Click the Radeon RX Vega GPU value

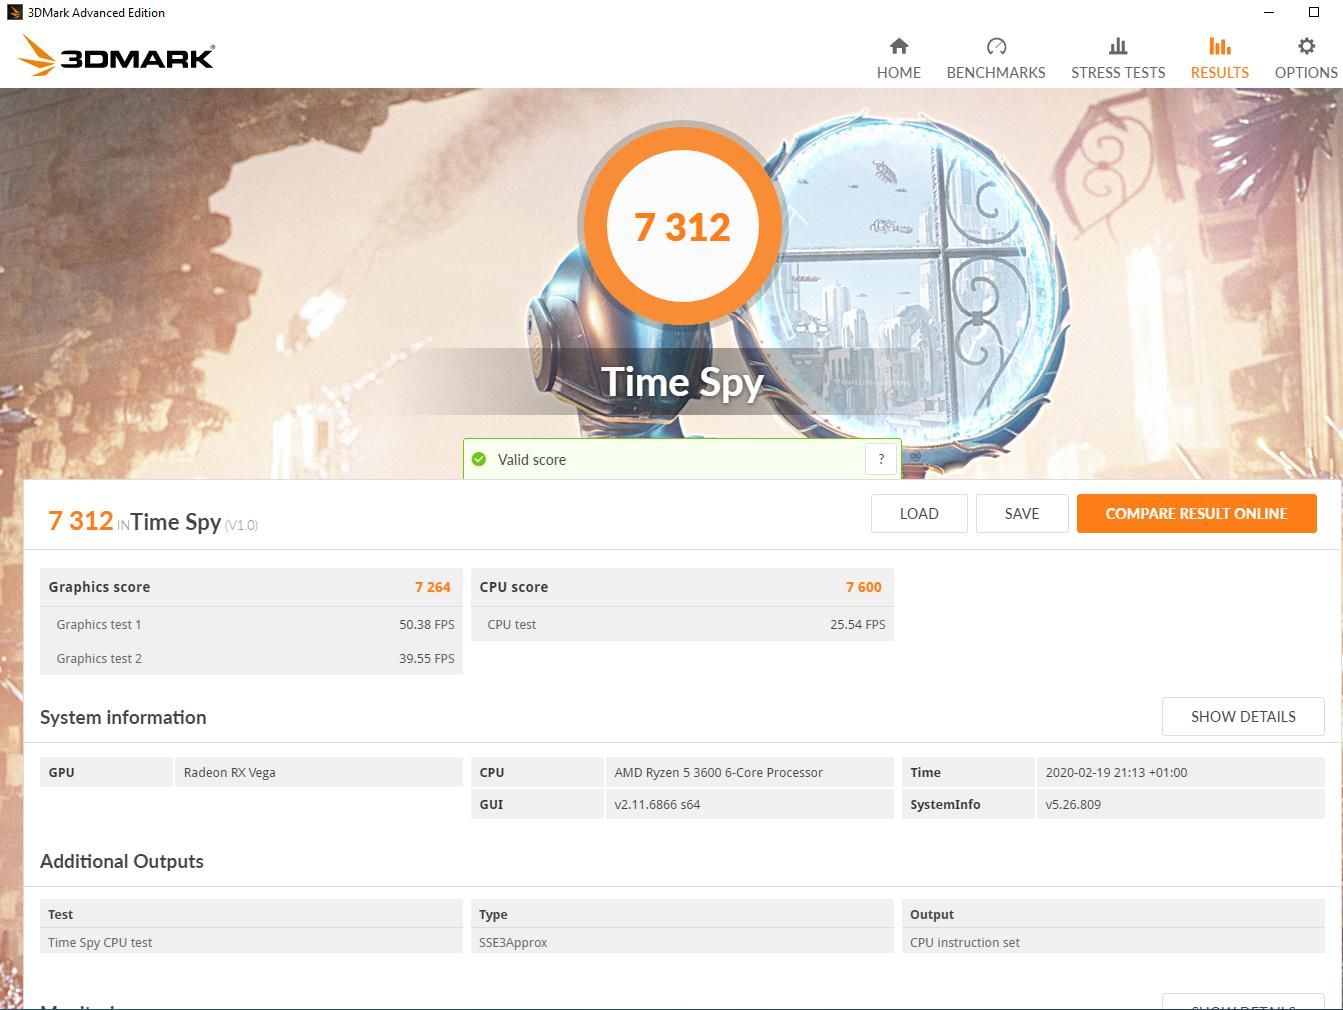pos(318,772)
